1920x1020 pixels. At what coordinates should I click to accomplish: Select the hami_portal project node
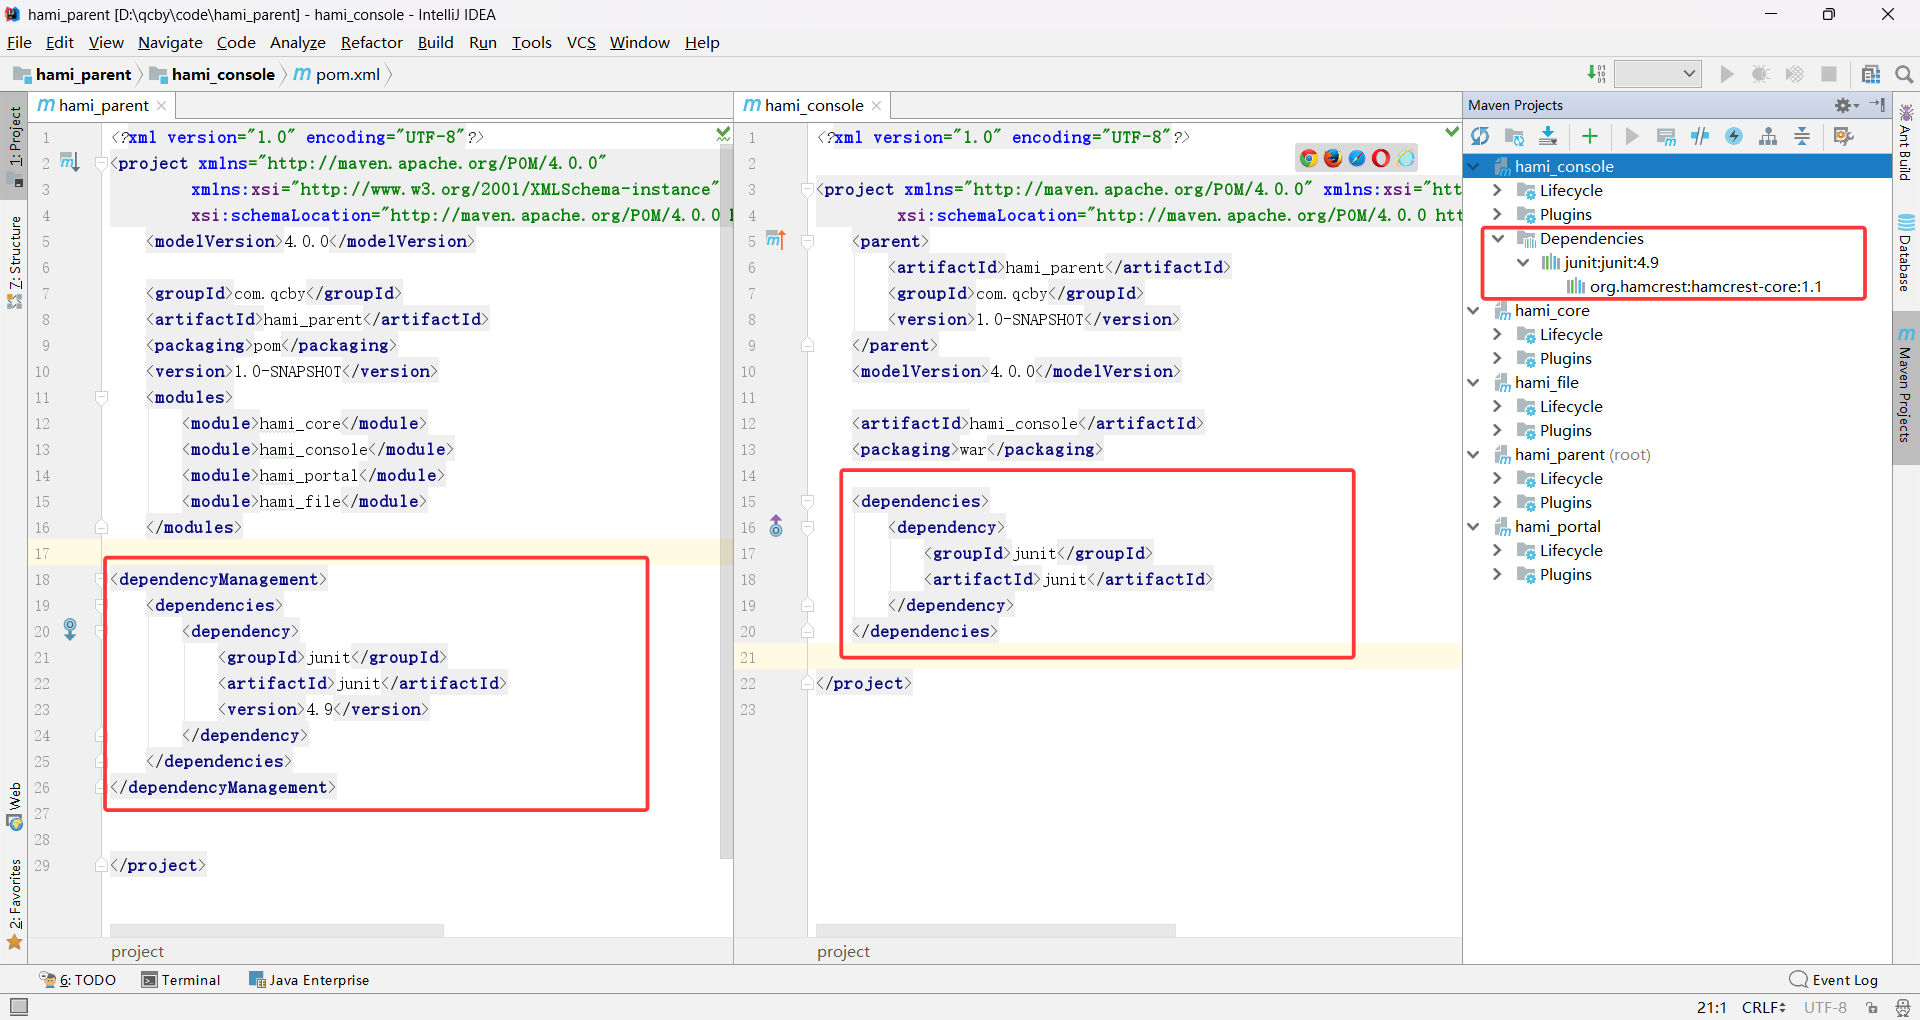[1557, 526]
